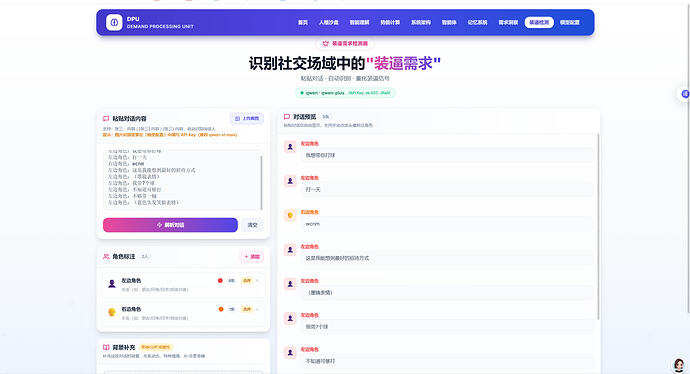The width and height of the screenshot is (690, 374).
Task: Click the 上传截图 upload button
Action: [x=247, y=118]
